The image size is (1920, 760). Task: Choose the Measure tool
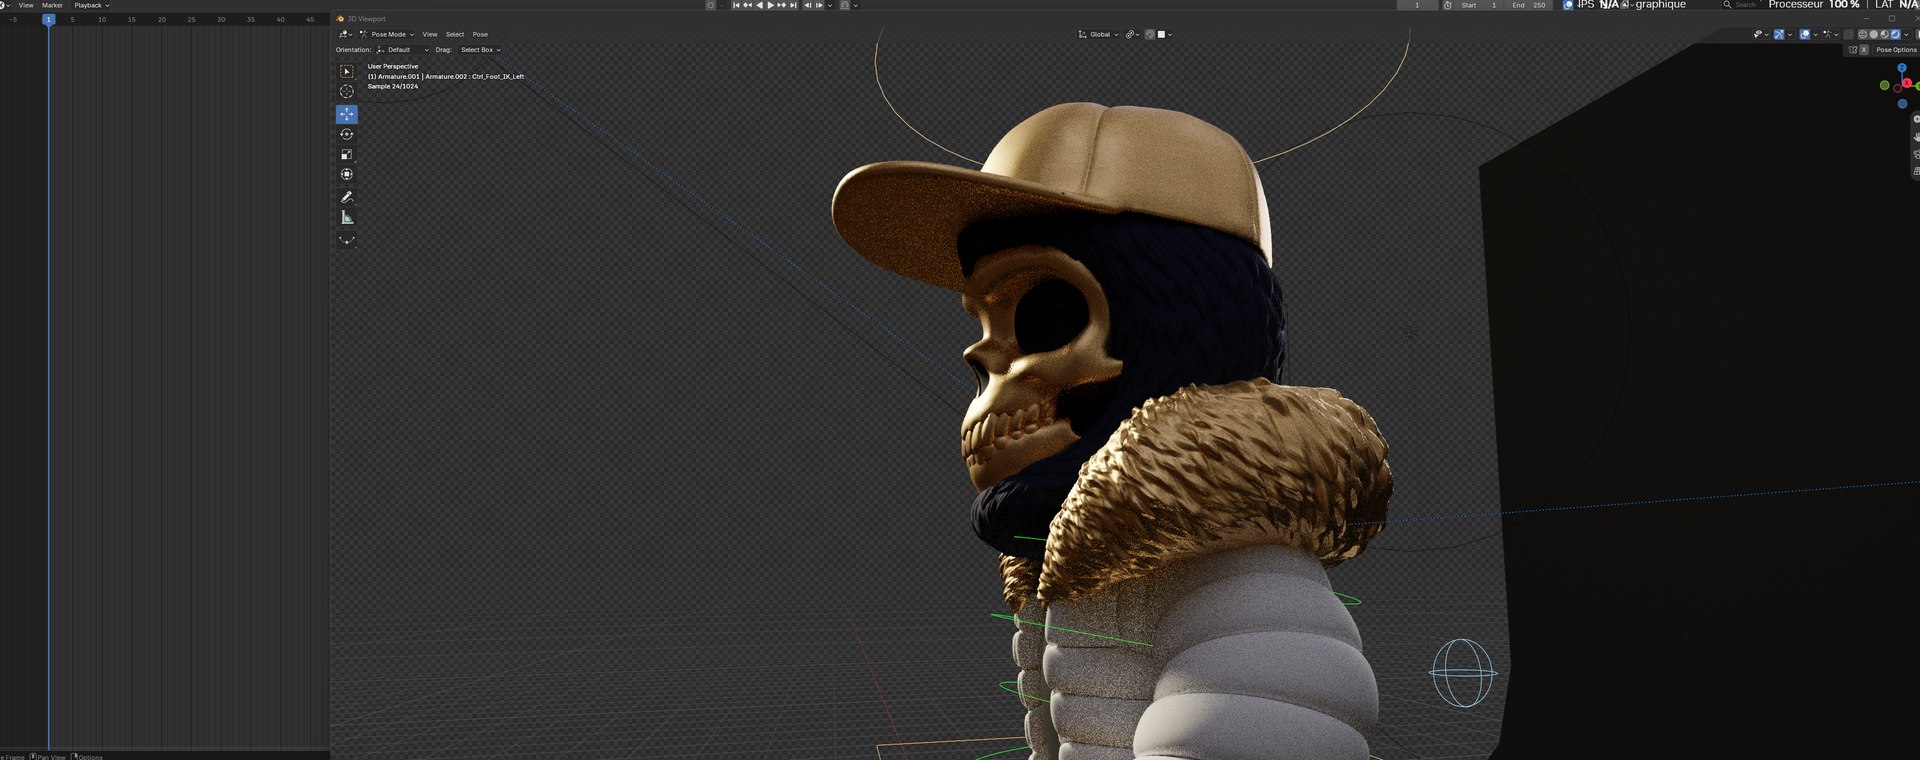click(346, 217)
